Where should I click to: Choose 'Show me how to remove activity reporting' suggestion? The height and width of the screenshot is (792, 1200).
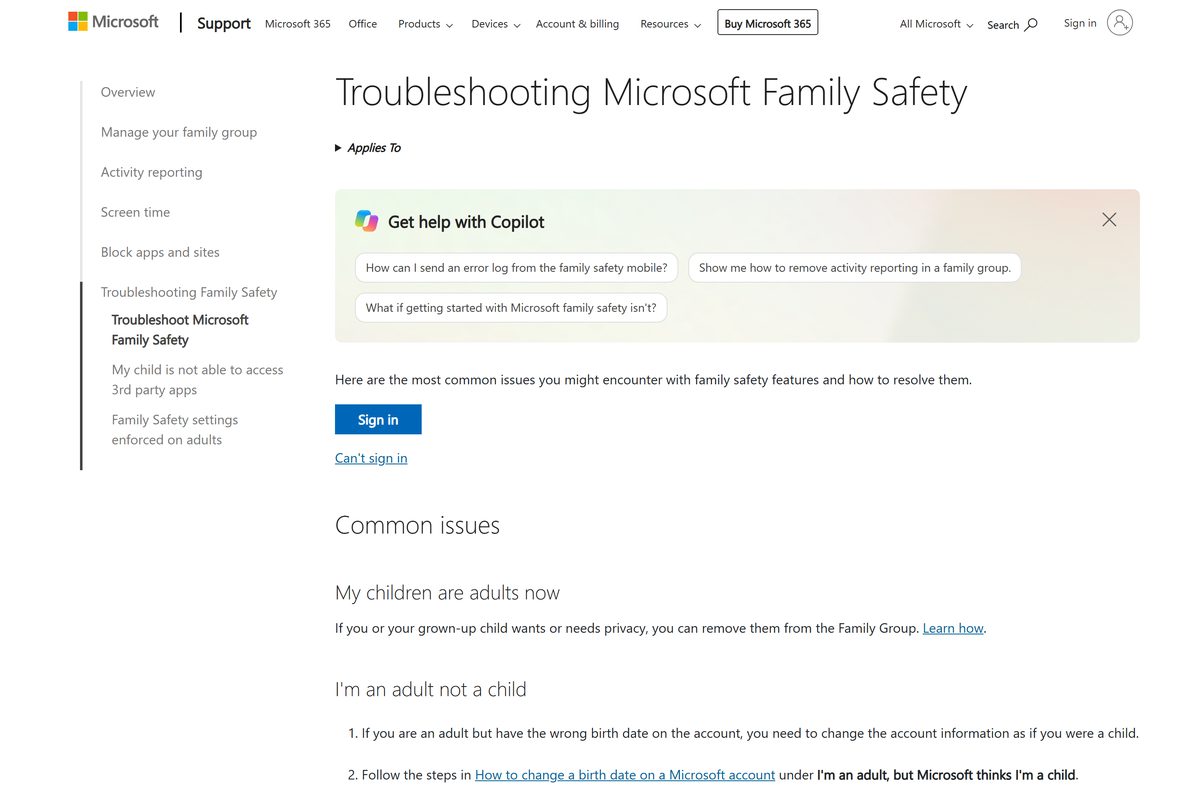click(x=855, y=268)
